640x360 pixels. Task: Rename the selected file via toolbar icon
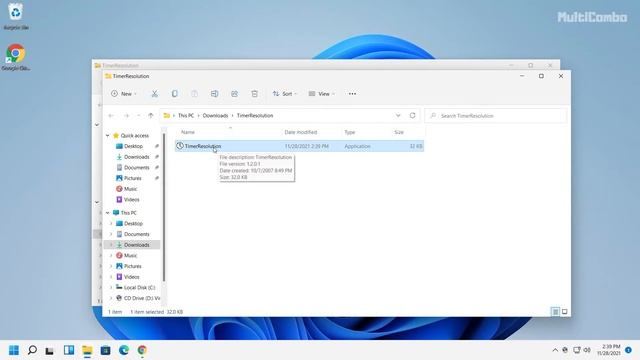click(x=214, y=94)
